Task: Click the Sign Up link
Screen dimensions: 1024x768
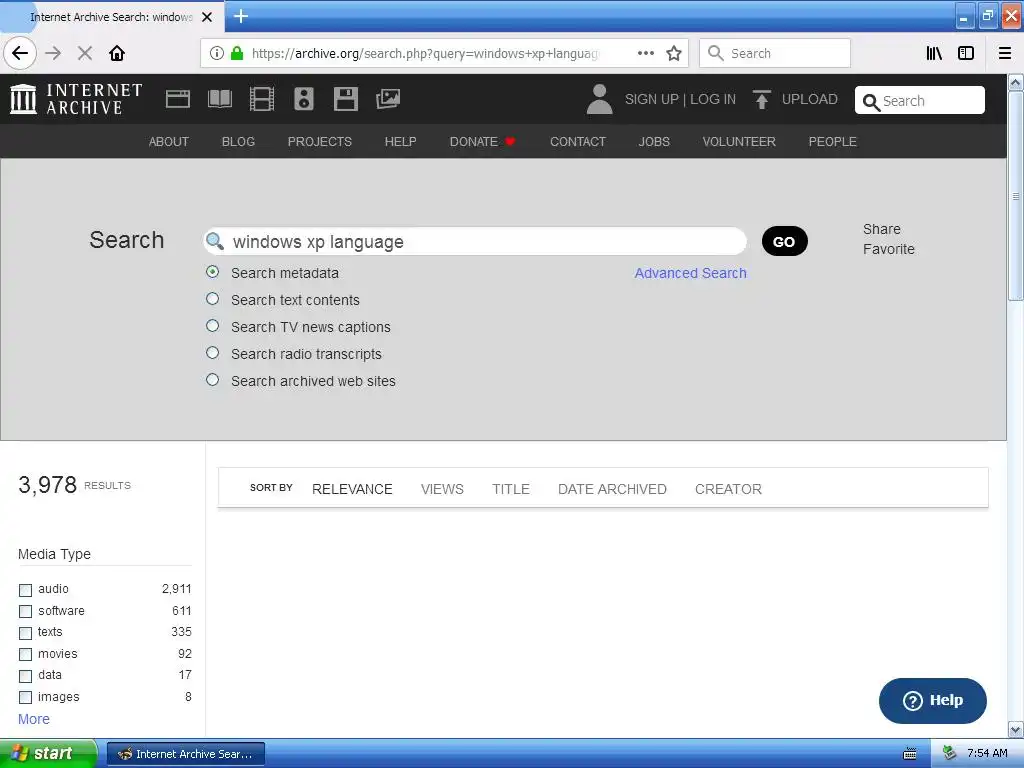Action: 652,99
